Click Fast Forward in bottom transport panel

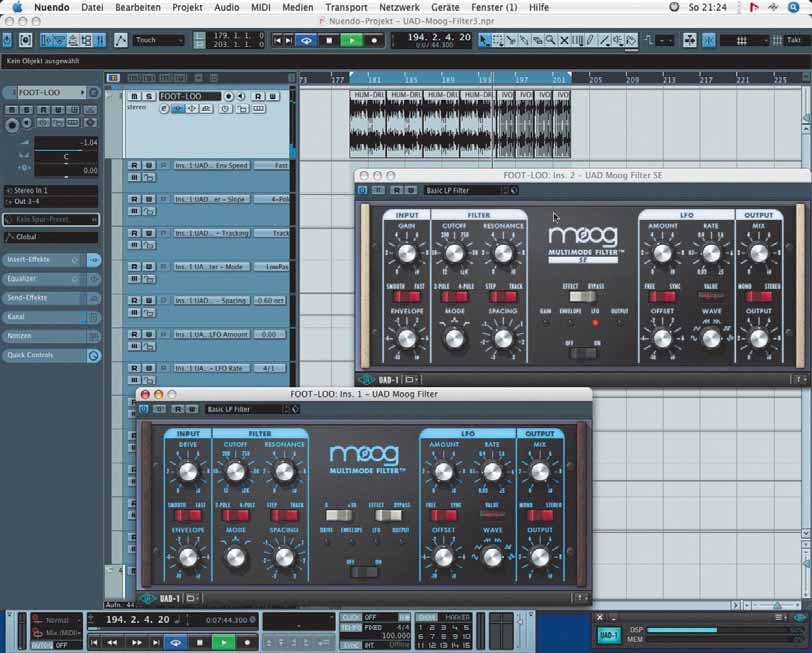pos(137,643)
